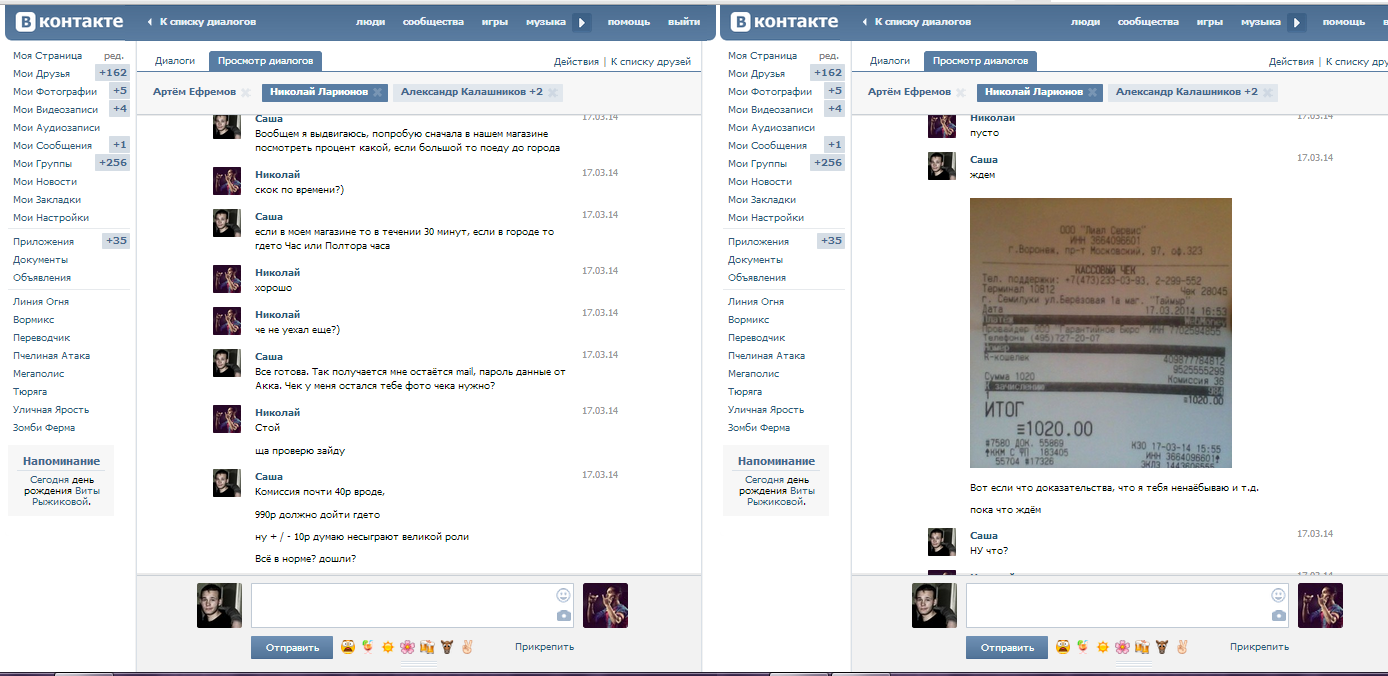
Task: Open Действия menu in right window
Action: pyautogui.click(x=1291, y=62)
